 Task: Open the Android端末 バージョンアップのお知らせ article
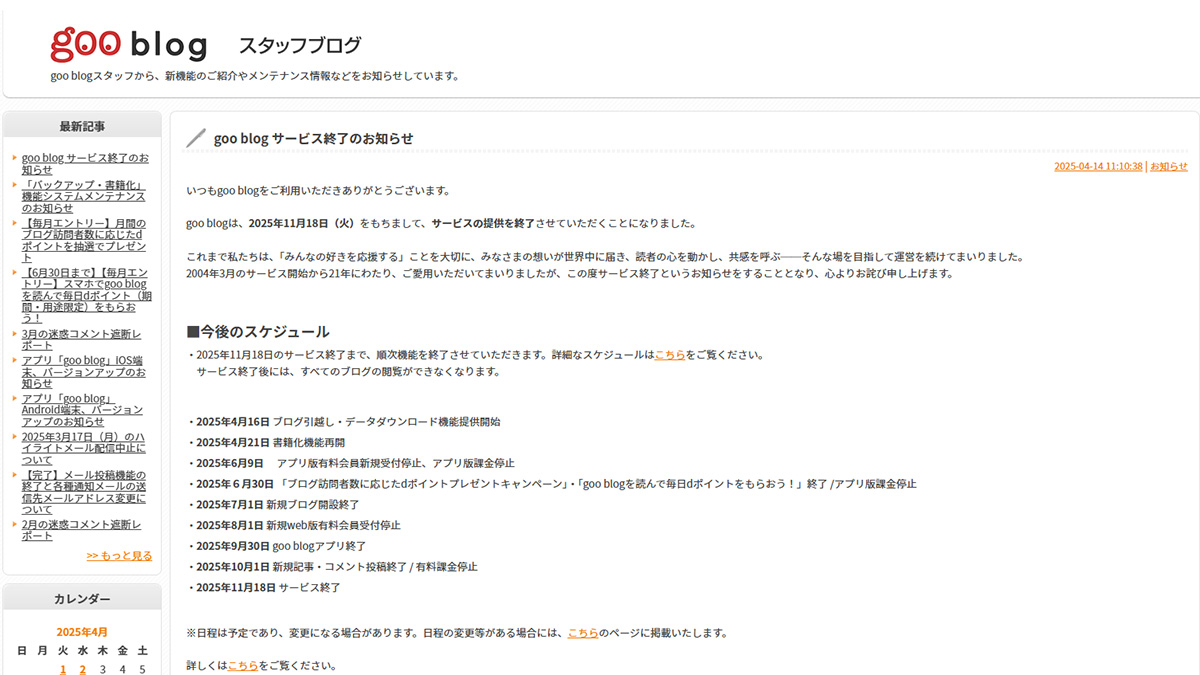pyautogui.click(x=82, y=409)
